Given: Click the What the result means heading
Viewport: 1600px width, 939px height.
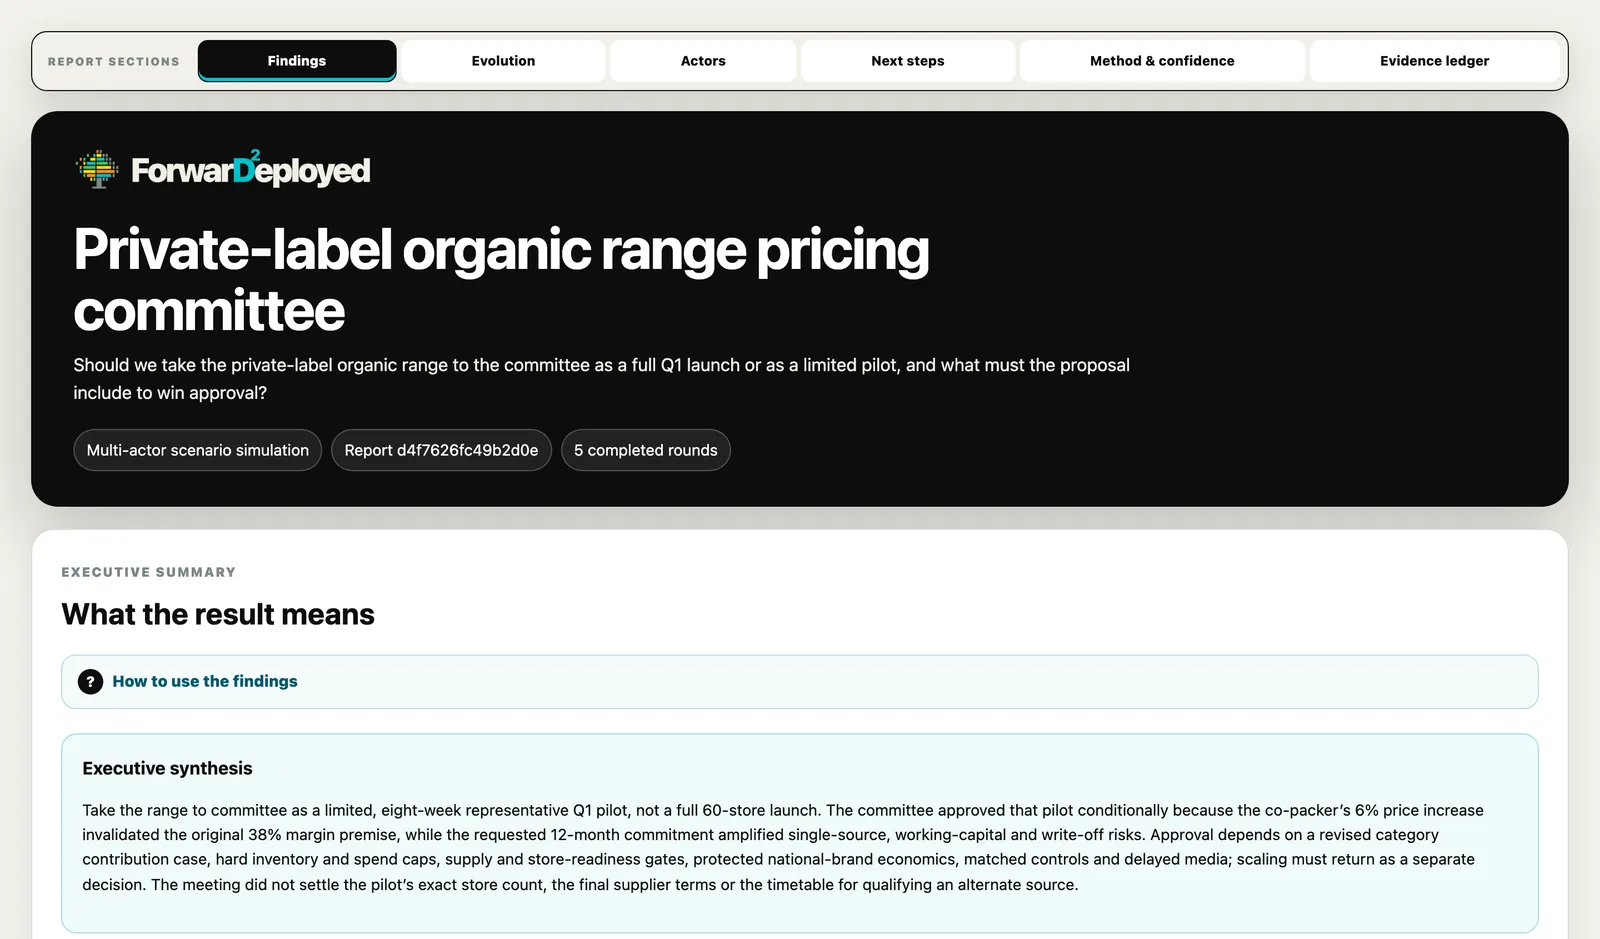Looking at the screenshot, I should (218, 614).
